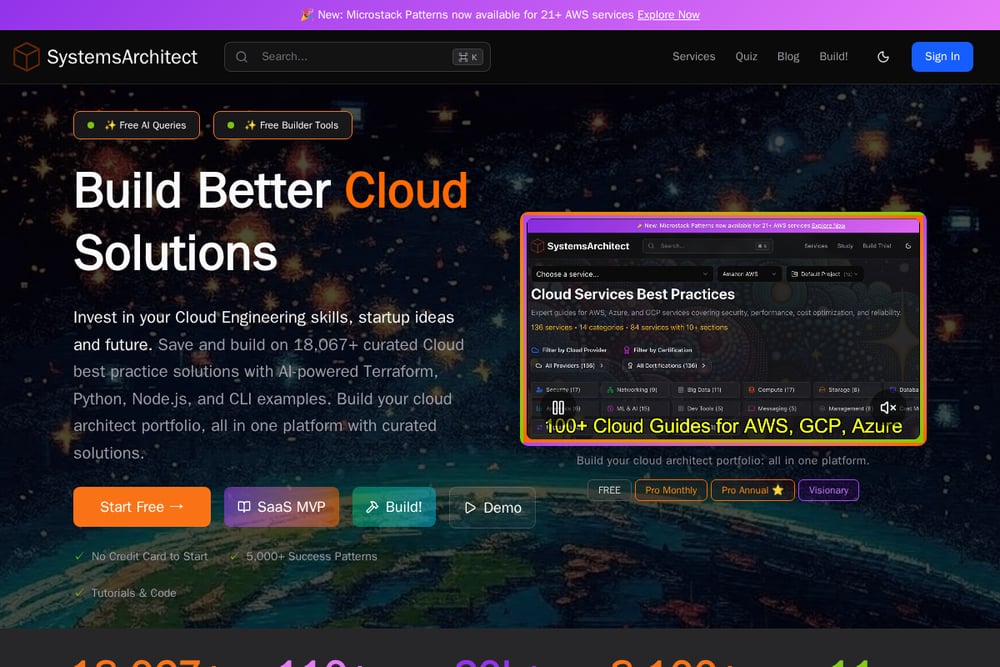Select the Pro Monthly plan tab
The width and height of the screenshot is (1000, 667).
click(671, 490)
